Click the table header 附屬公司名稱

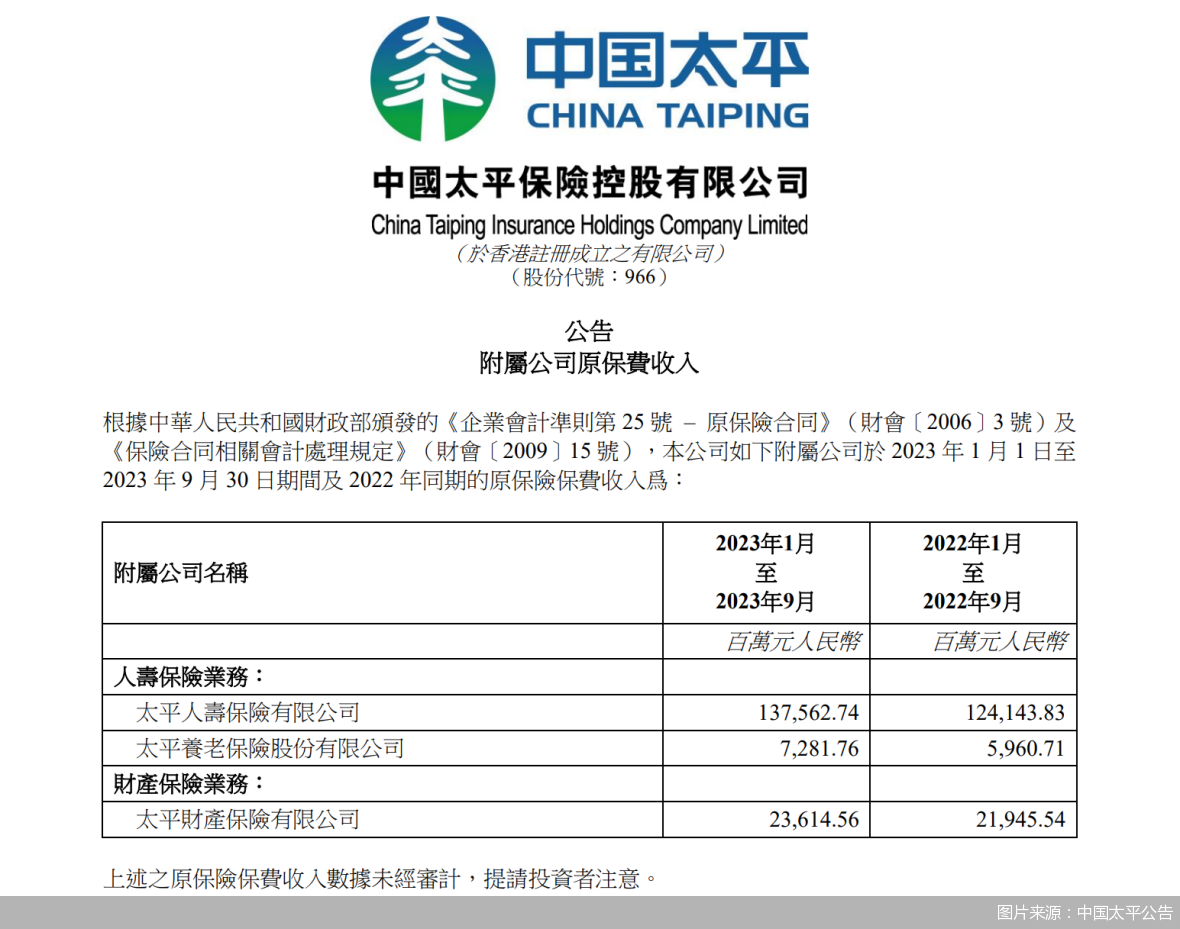pos(181,573)
